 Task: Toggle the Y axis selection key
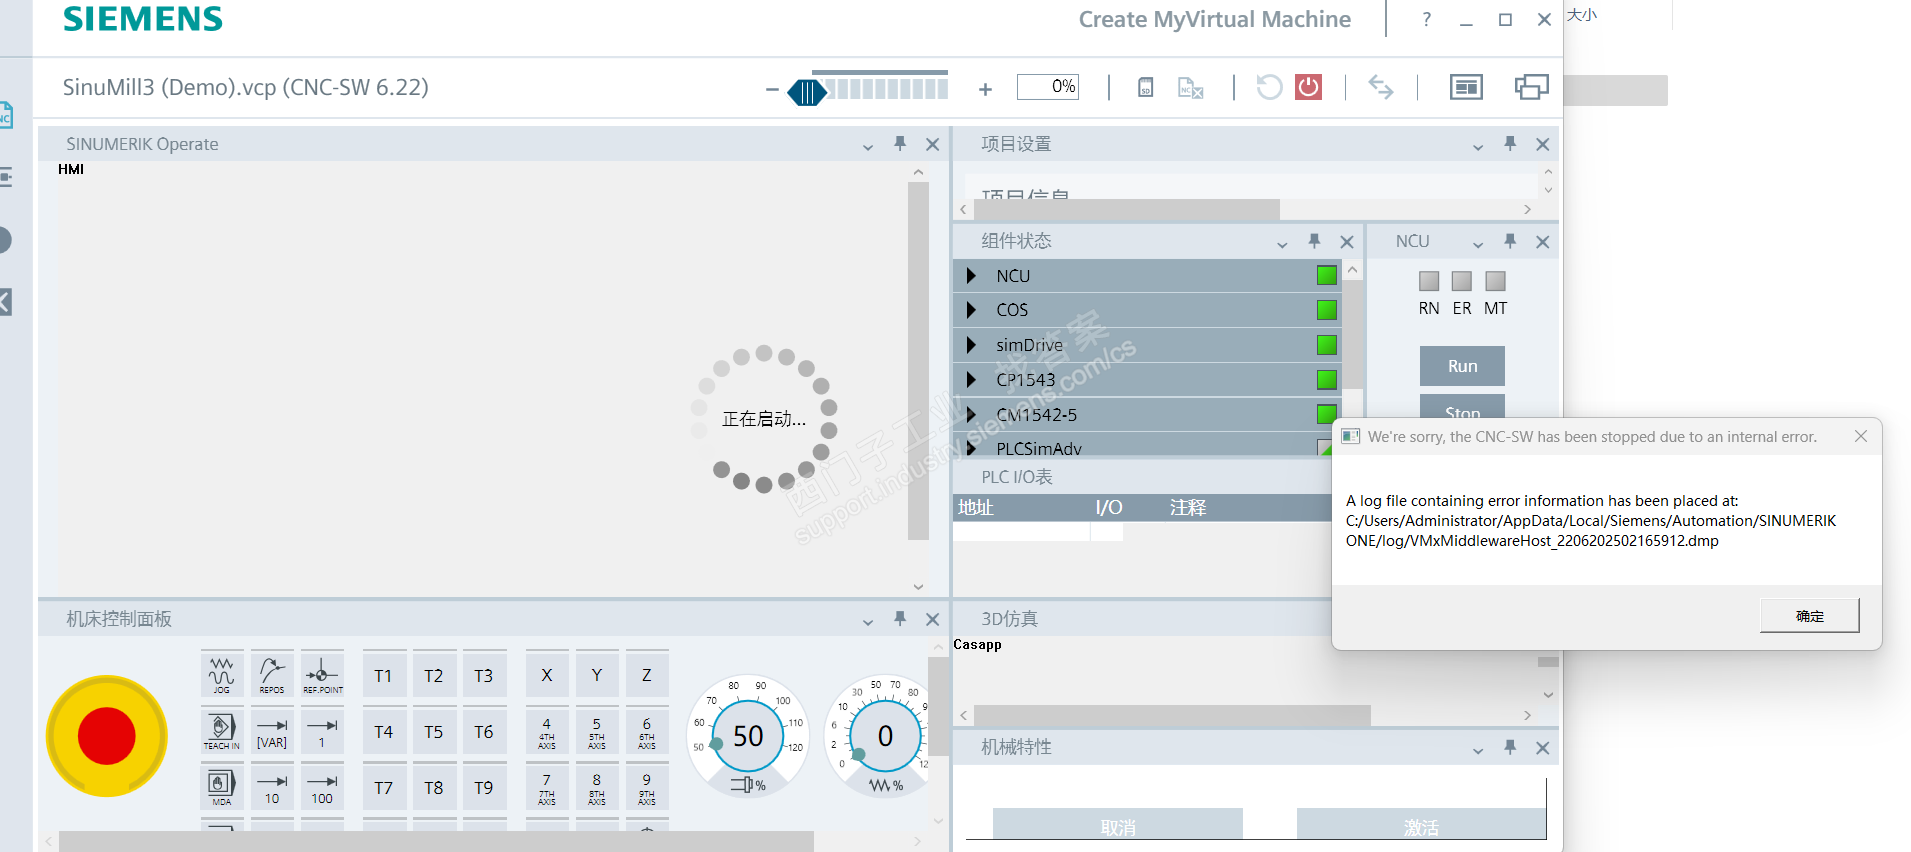597,674
